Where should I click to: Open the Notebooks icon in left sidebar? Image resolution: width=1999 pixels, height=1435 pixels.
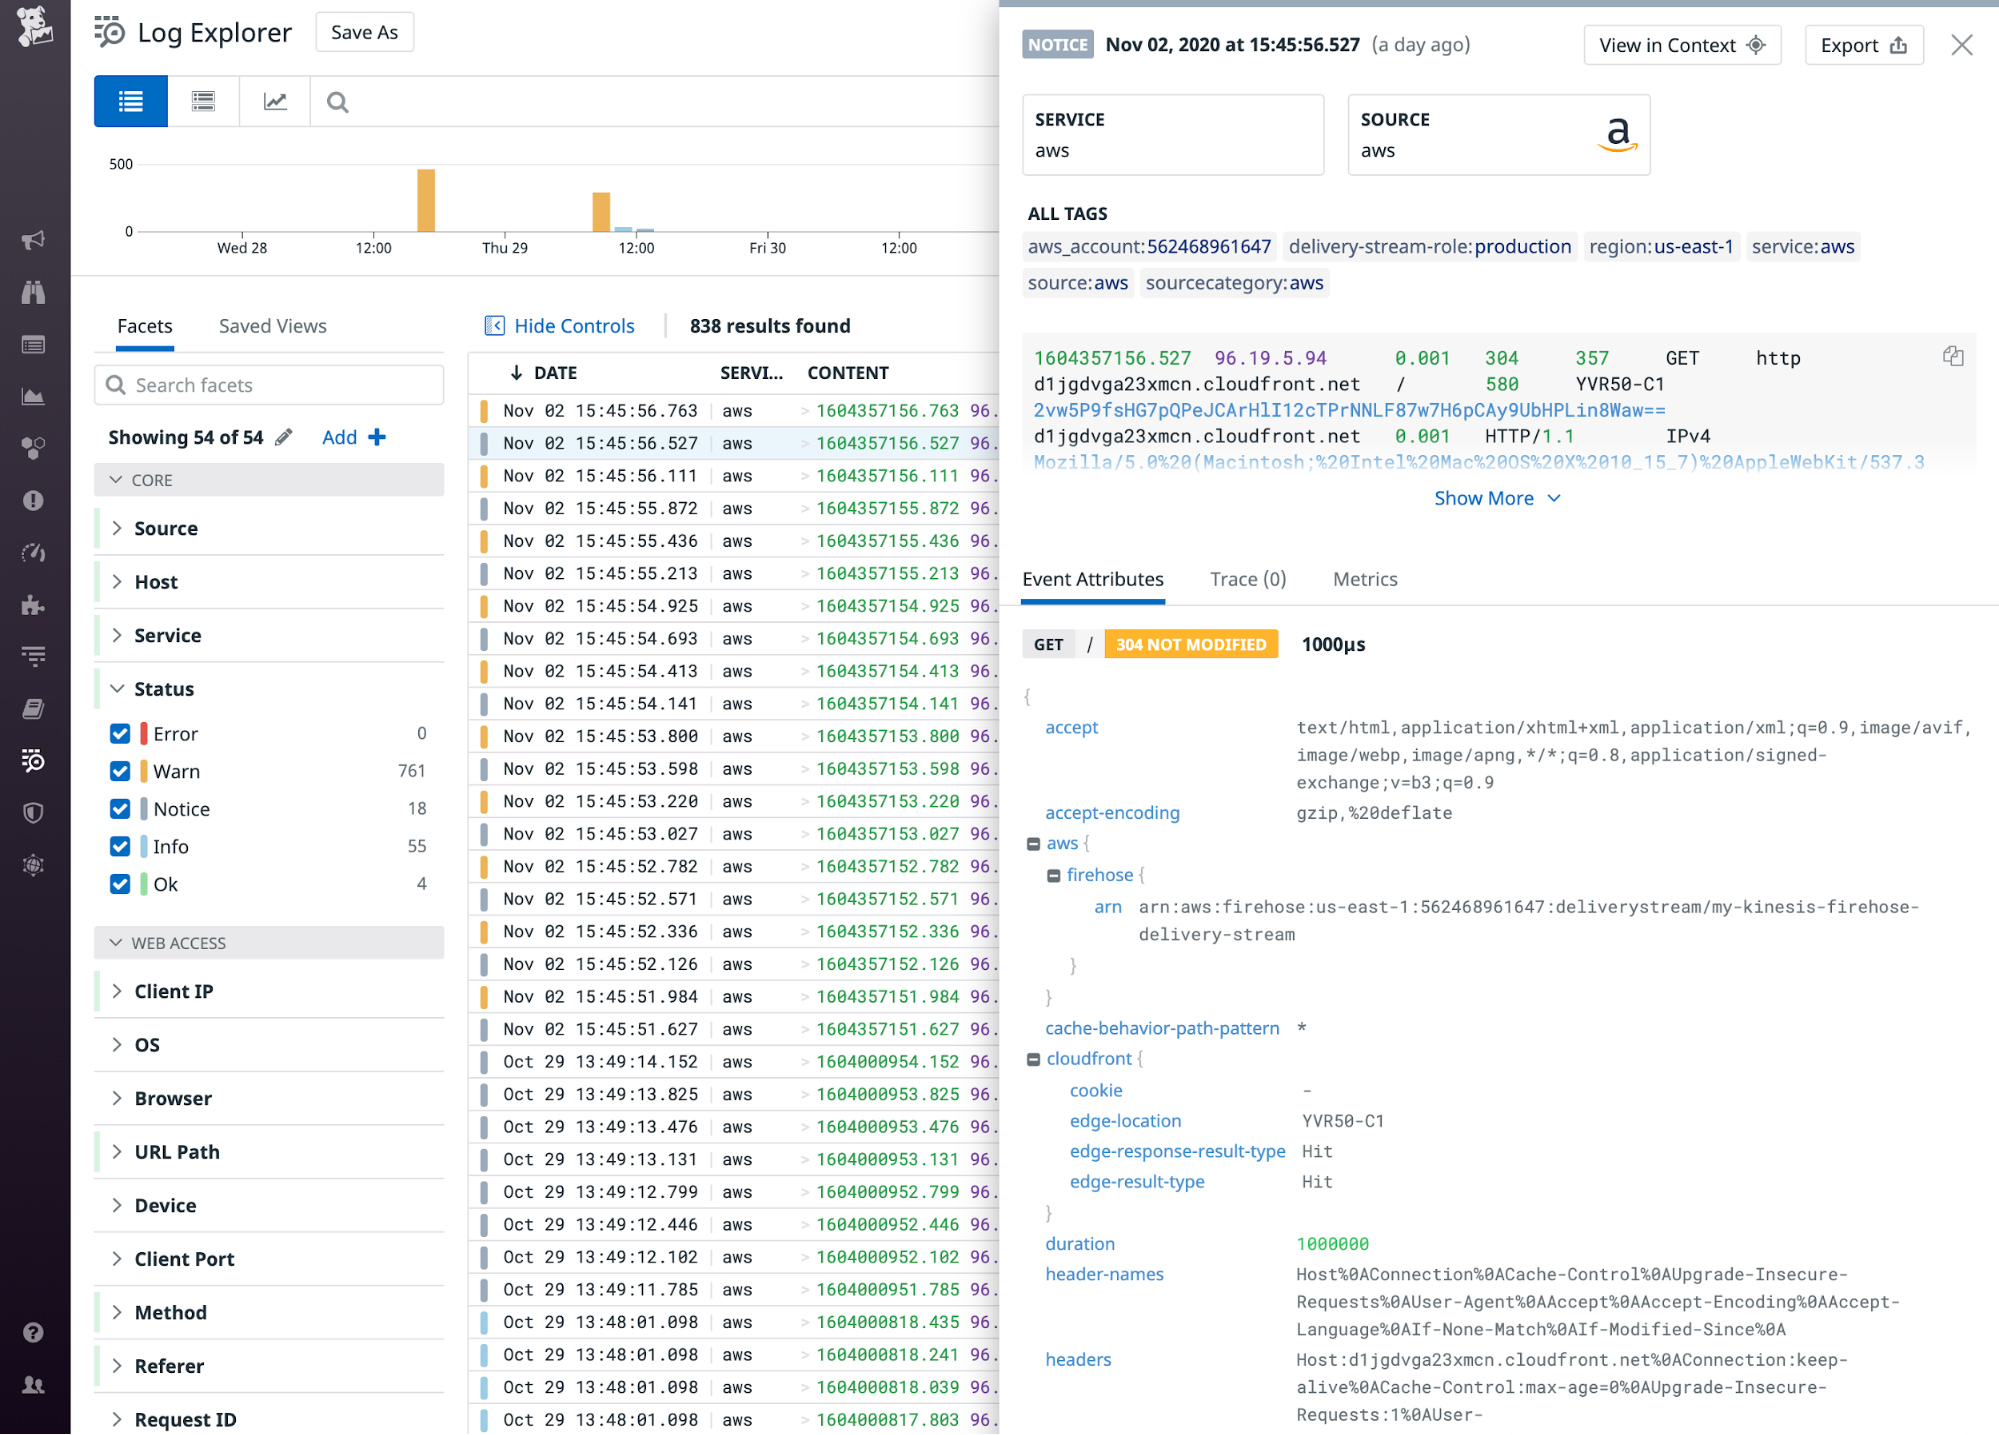tap(33, 708)
